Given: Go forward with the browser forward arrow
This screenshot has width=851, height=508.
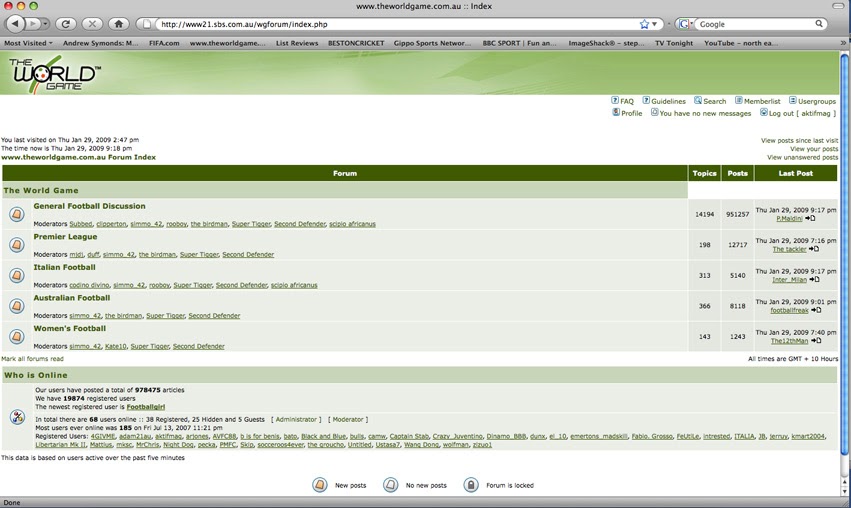Looking at the screenshot, I should [x=33, y=24].
